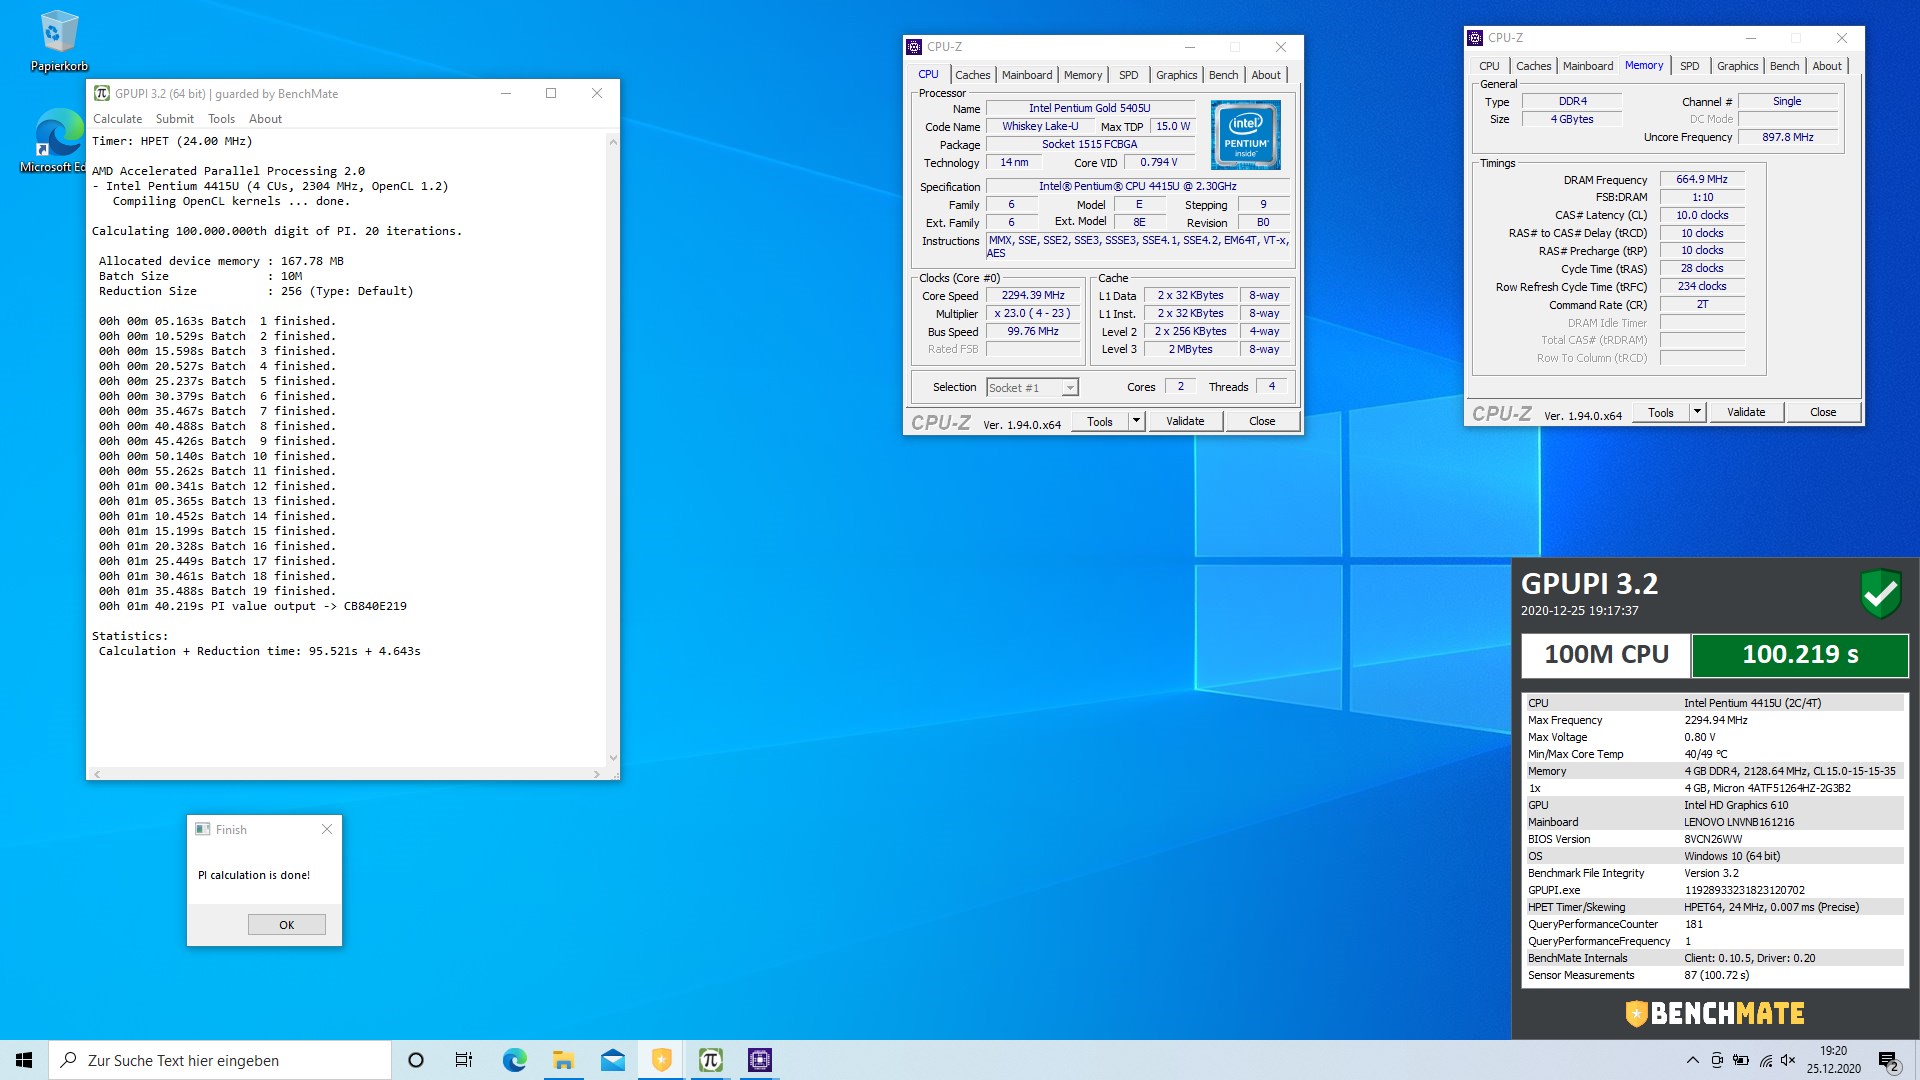1920x1080 pixels.
Task: Click the BenchMate logo at panel bottom
Action: (1715, 1013)
